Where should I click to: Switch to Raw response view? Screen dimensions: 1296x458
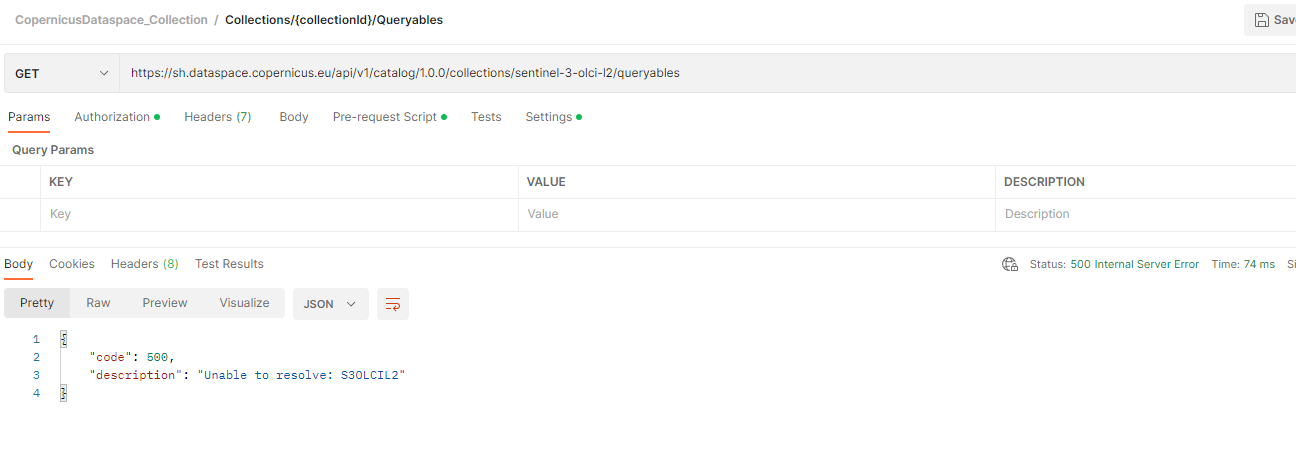[x=98, y=303]
